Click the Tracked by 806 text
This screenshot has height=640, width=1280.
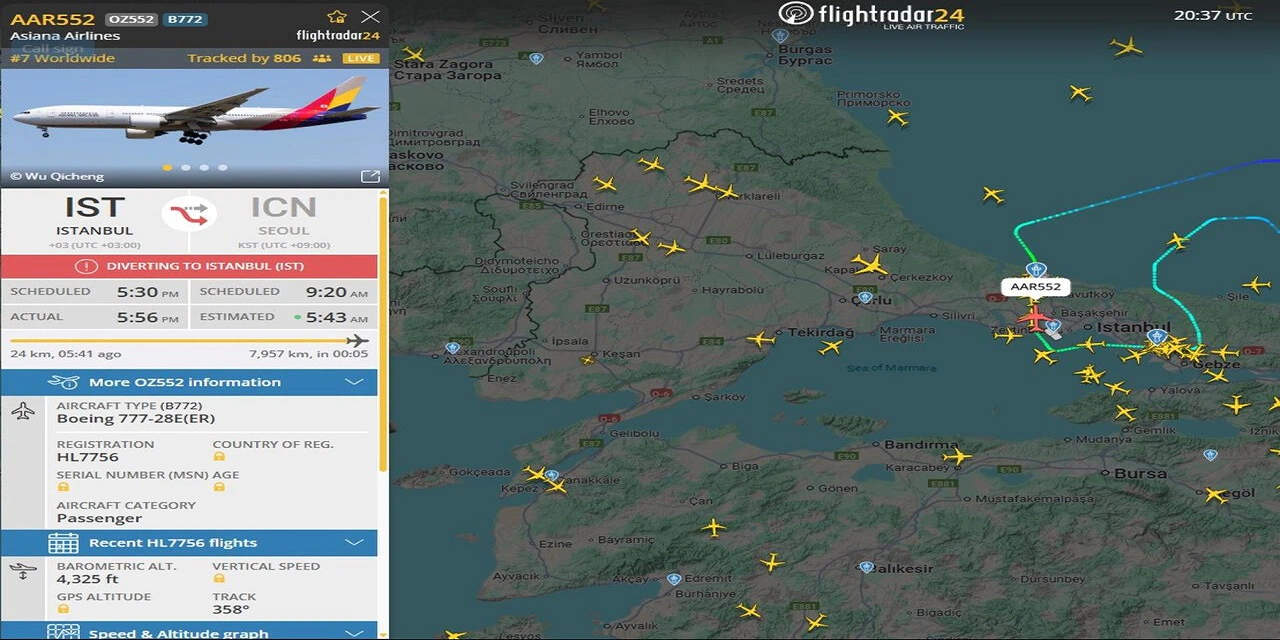click(244, 58)
